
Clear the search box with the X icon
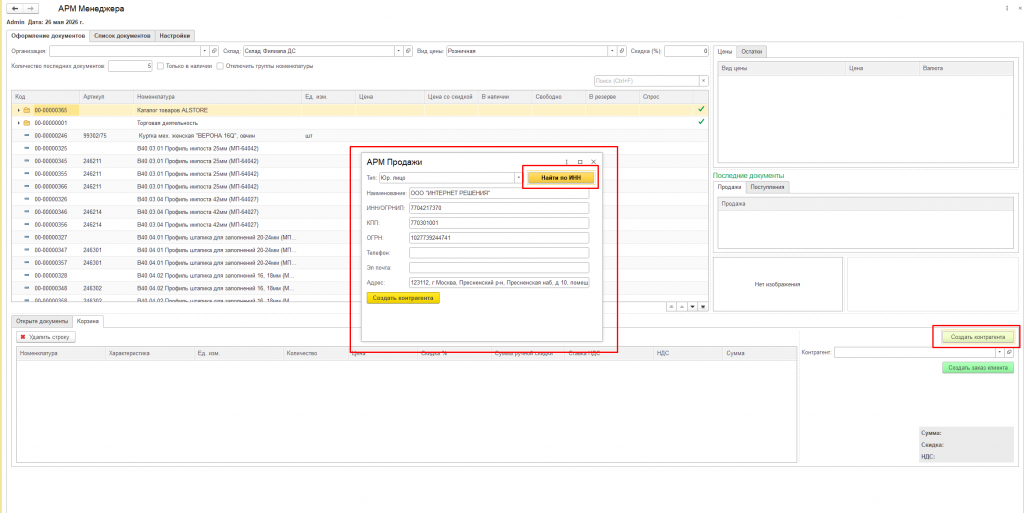[x=703, y=81]
